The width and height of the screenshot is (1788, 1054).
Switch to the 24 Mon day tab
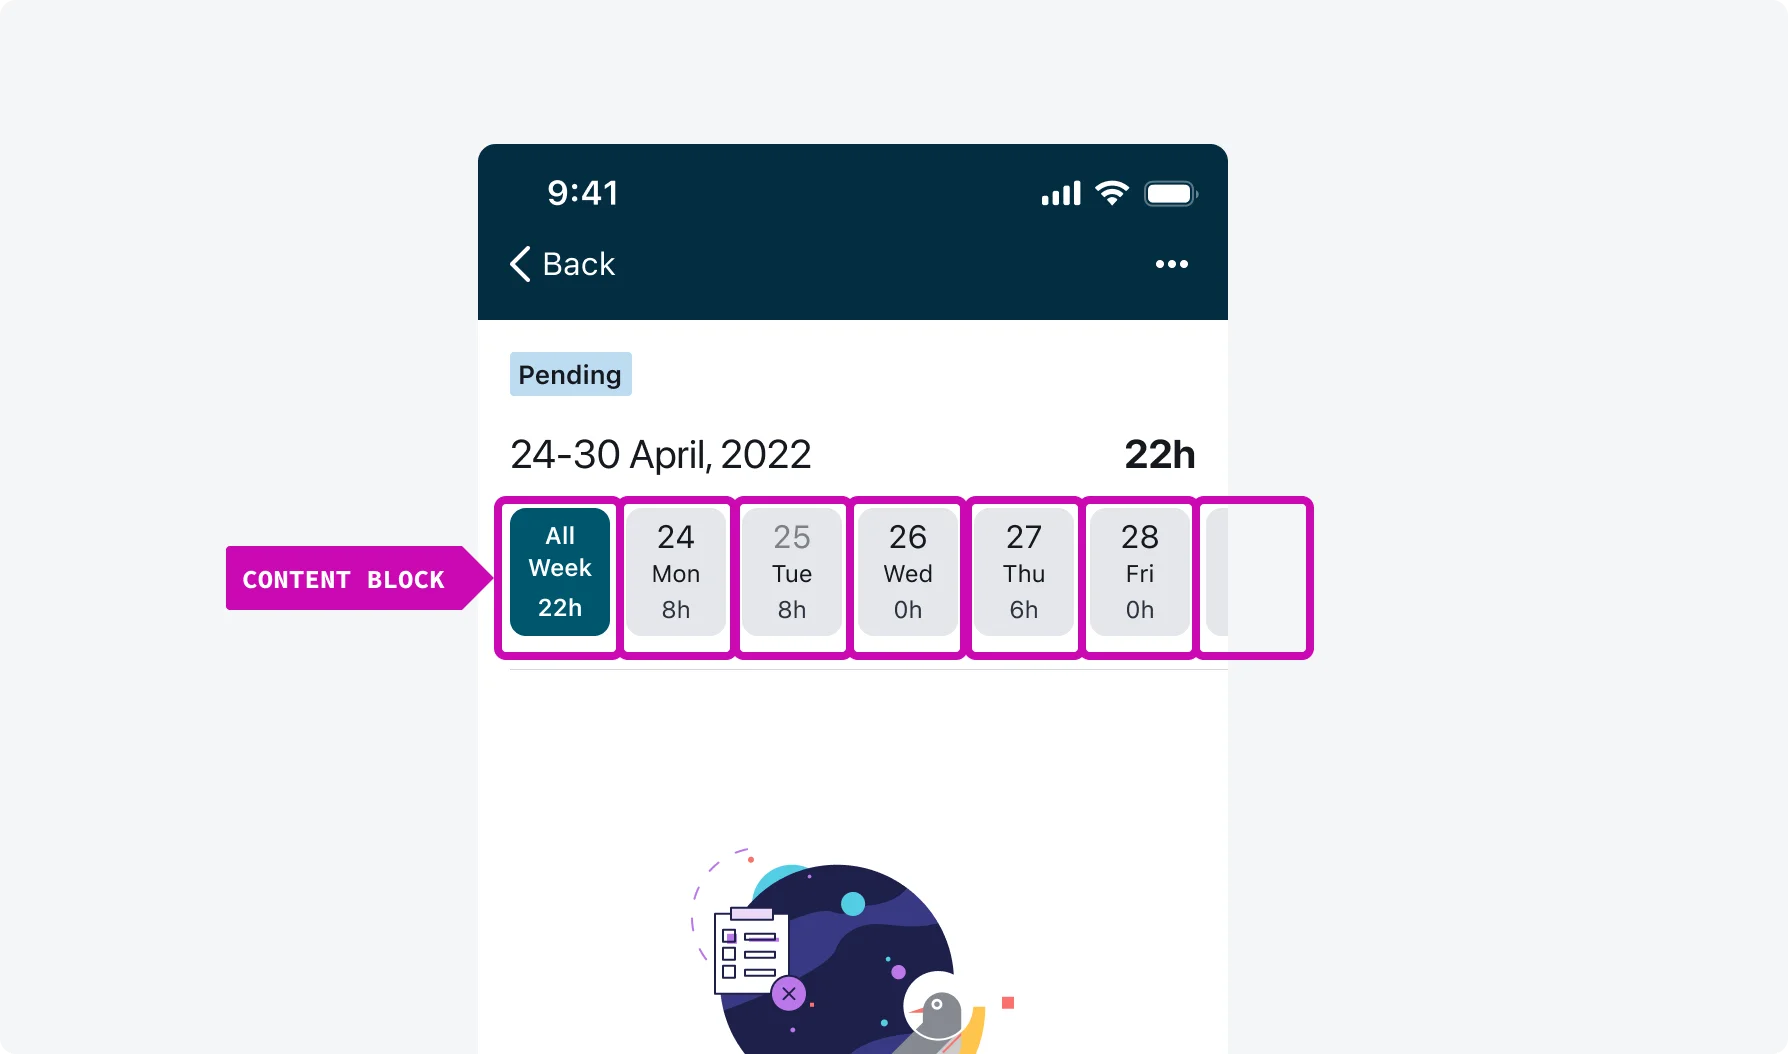[x=676, y=572]
